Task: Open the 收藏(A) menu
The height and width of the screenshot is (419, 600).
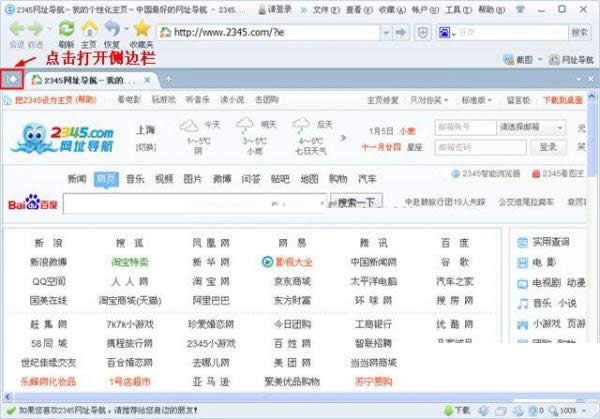Action: point(392,10)
